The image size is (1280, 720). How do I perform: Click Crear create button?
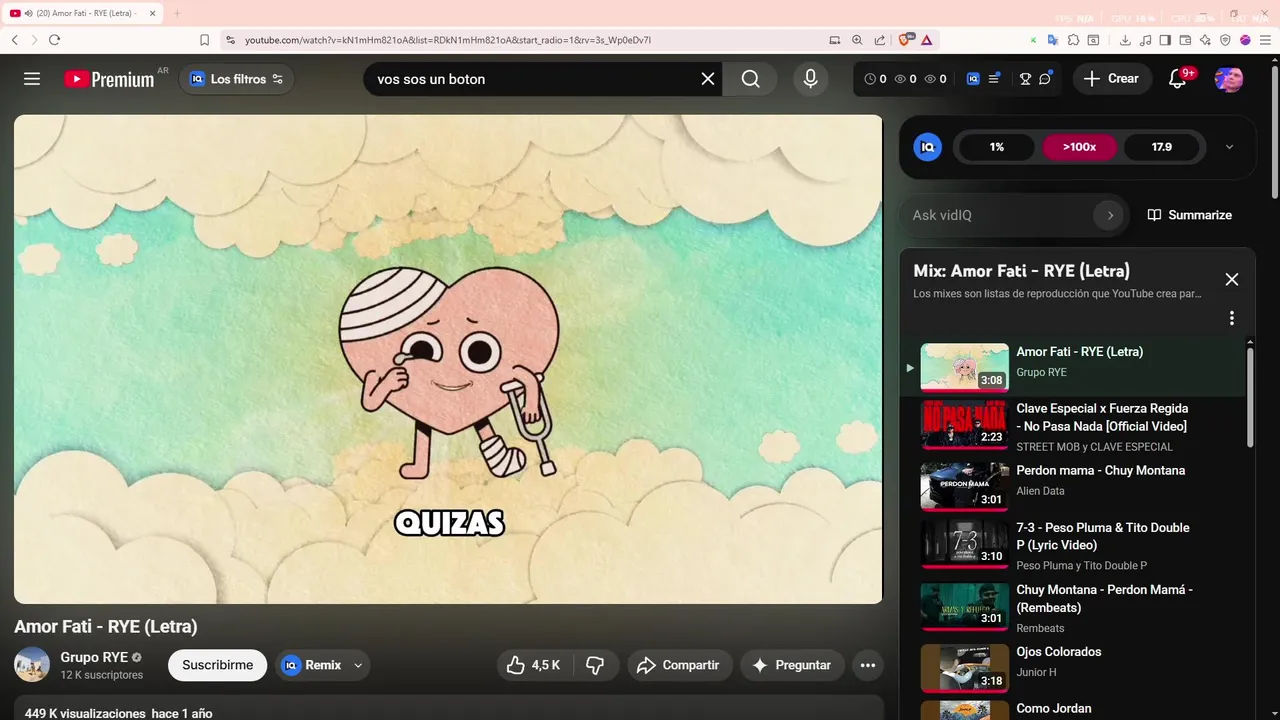1111,79
